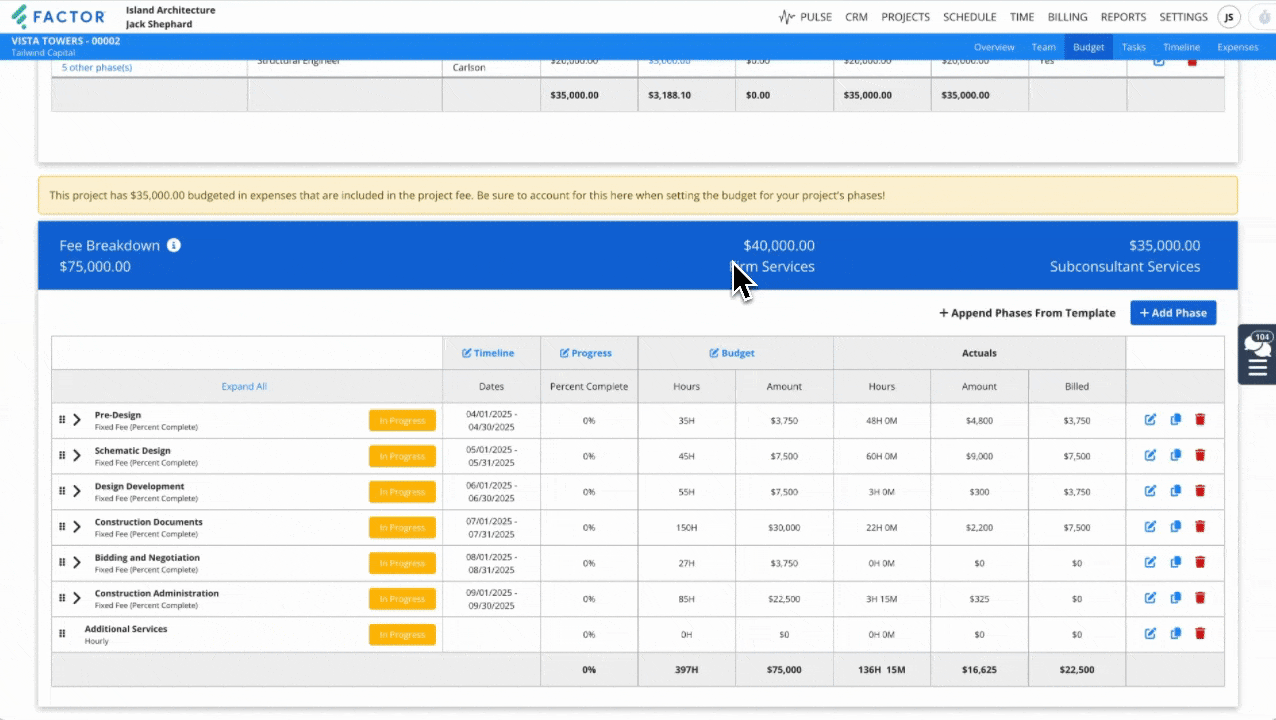
Task: Open the Billing menu
Action: 1067,17
